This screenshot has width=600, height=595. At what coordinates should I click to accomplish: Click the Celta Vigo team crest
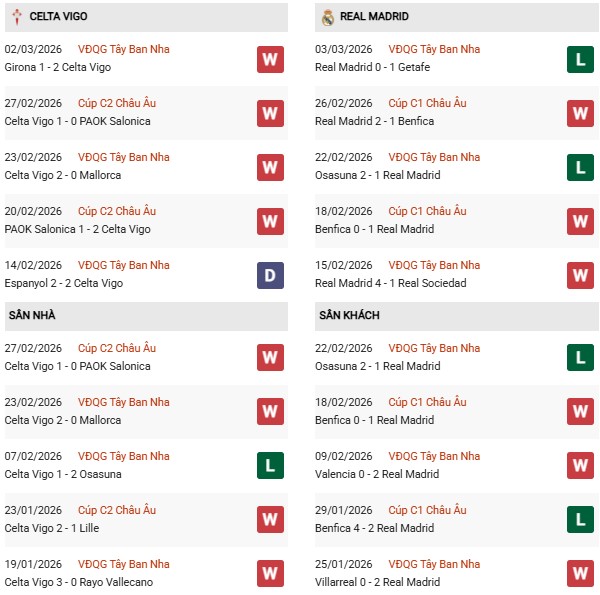click(16, 17)
